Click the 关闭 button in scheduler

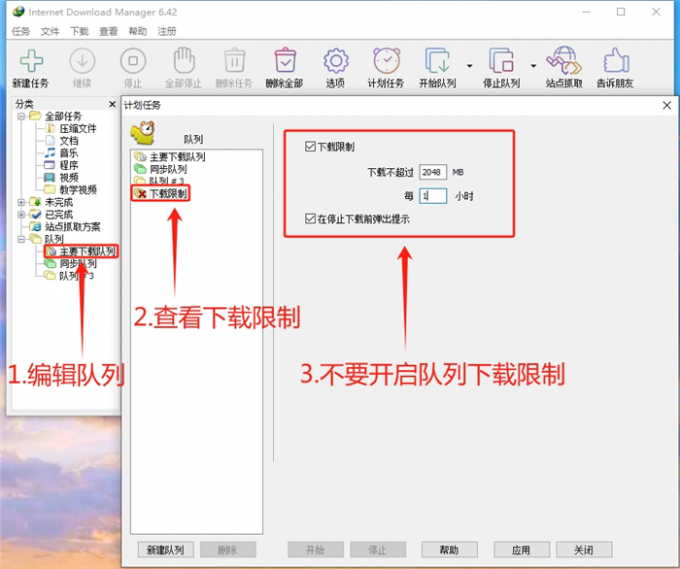coord(584,550)
